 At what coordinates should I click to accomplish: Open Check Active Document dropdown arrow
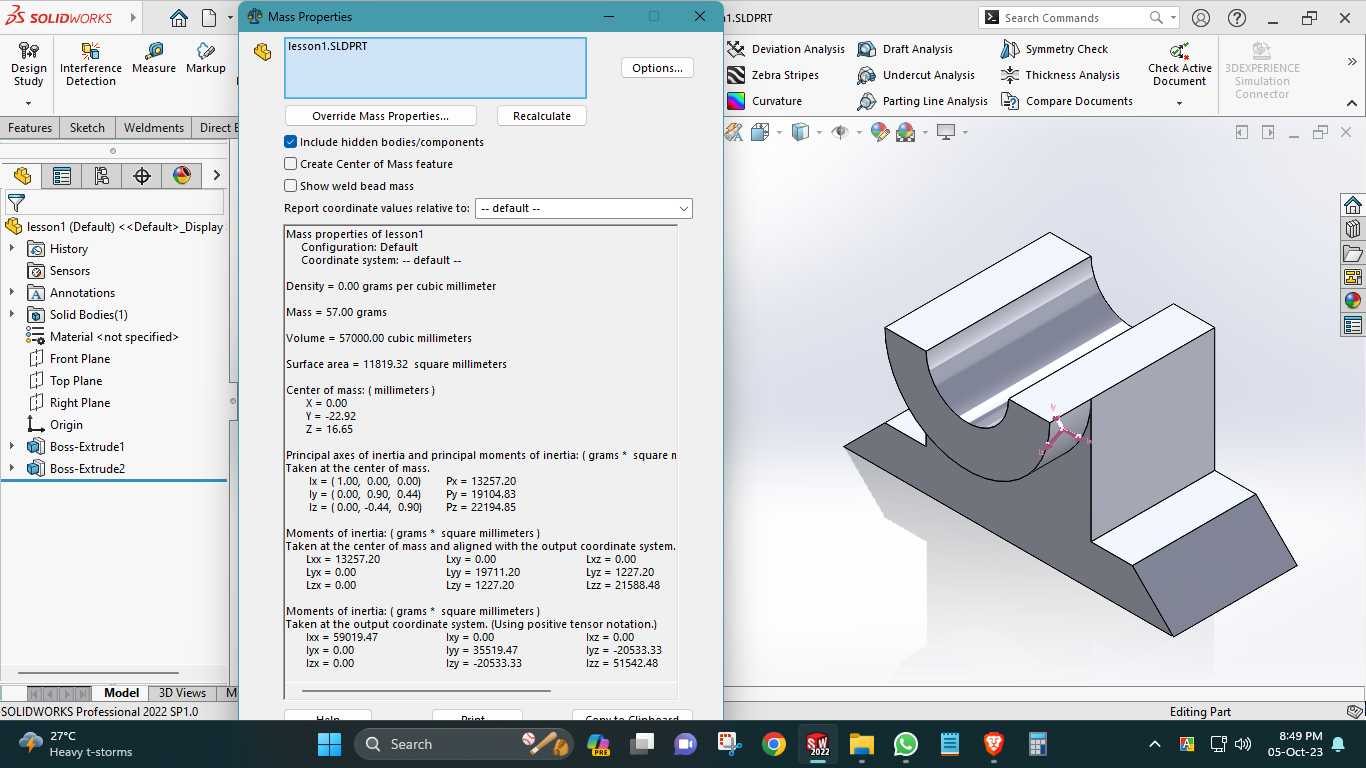1180,103
